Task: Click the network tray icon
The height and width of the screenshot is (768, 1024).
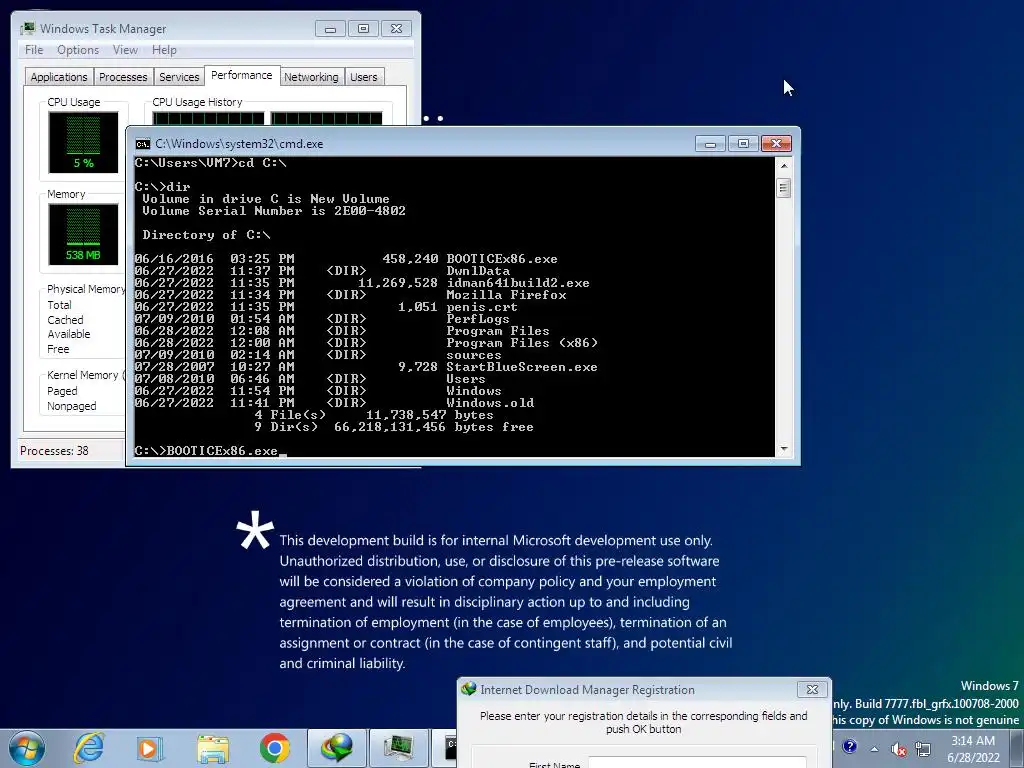Action: coord(923,748)
